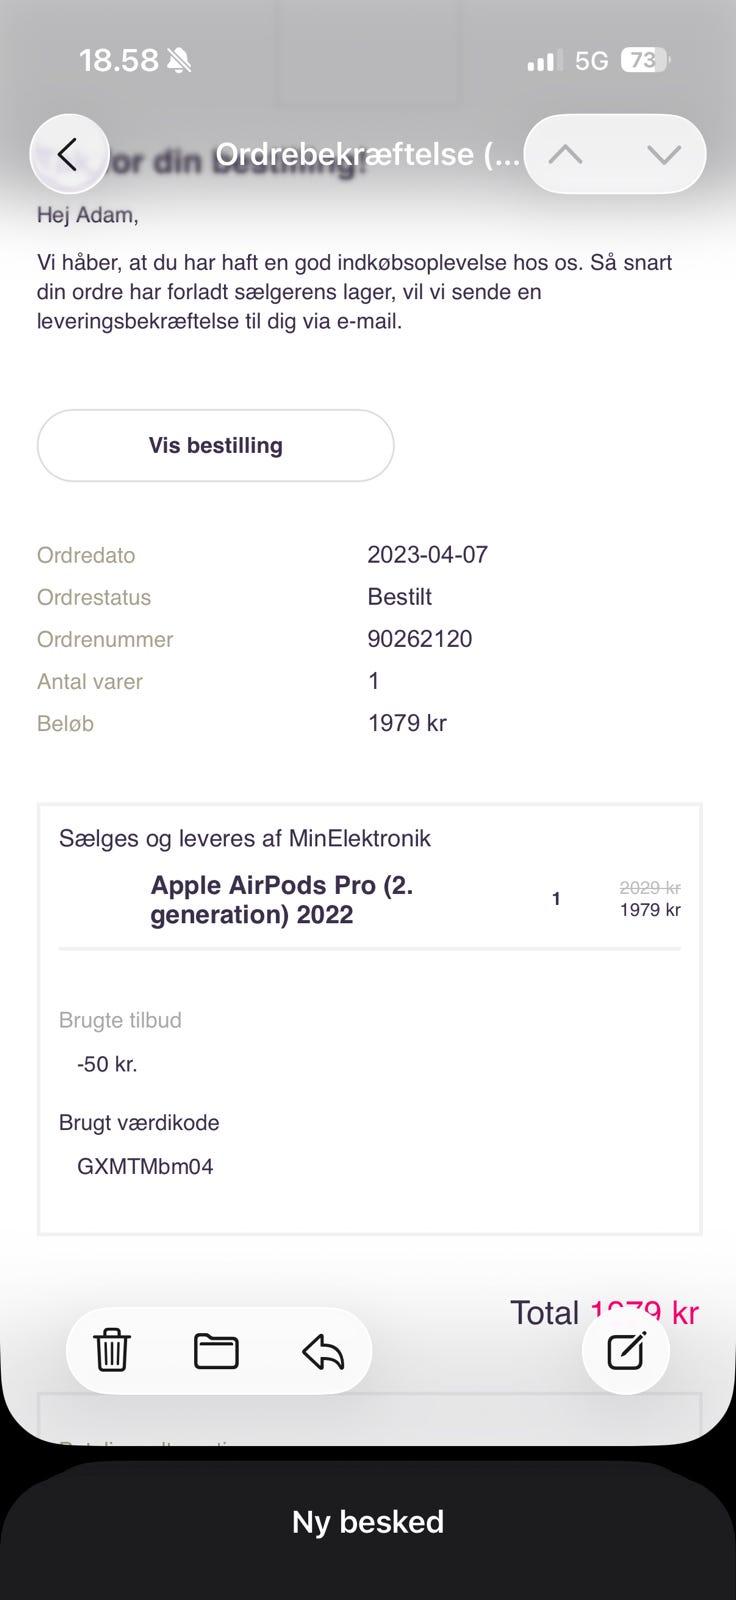Tap the battery indicator in status bar
The height and width of the screenshot is (1600, 736).
645,61
